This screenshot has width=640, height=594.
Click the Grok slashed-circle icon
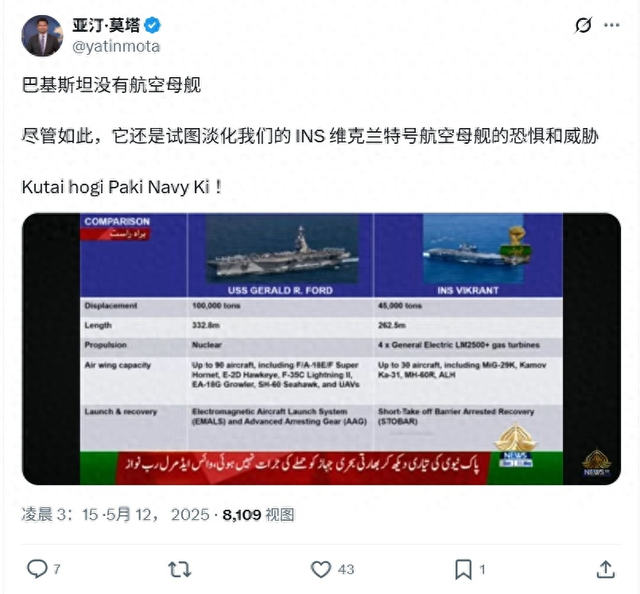point(583,25)
